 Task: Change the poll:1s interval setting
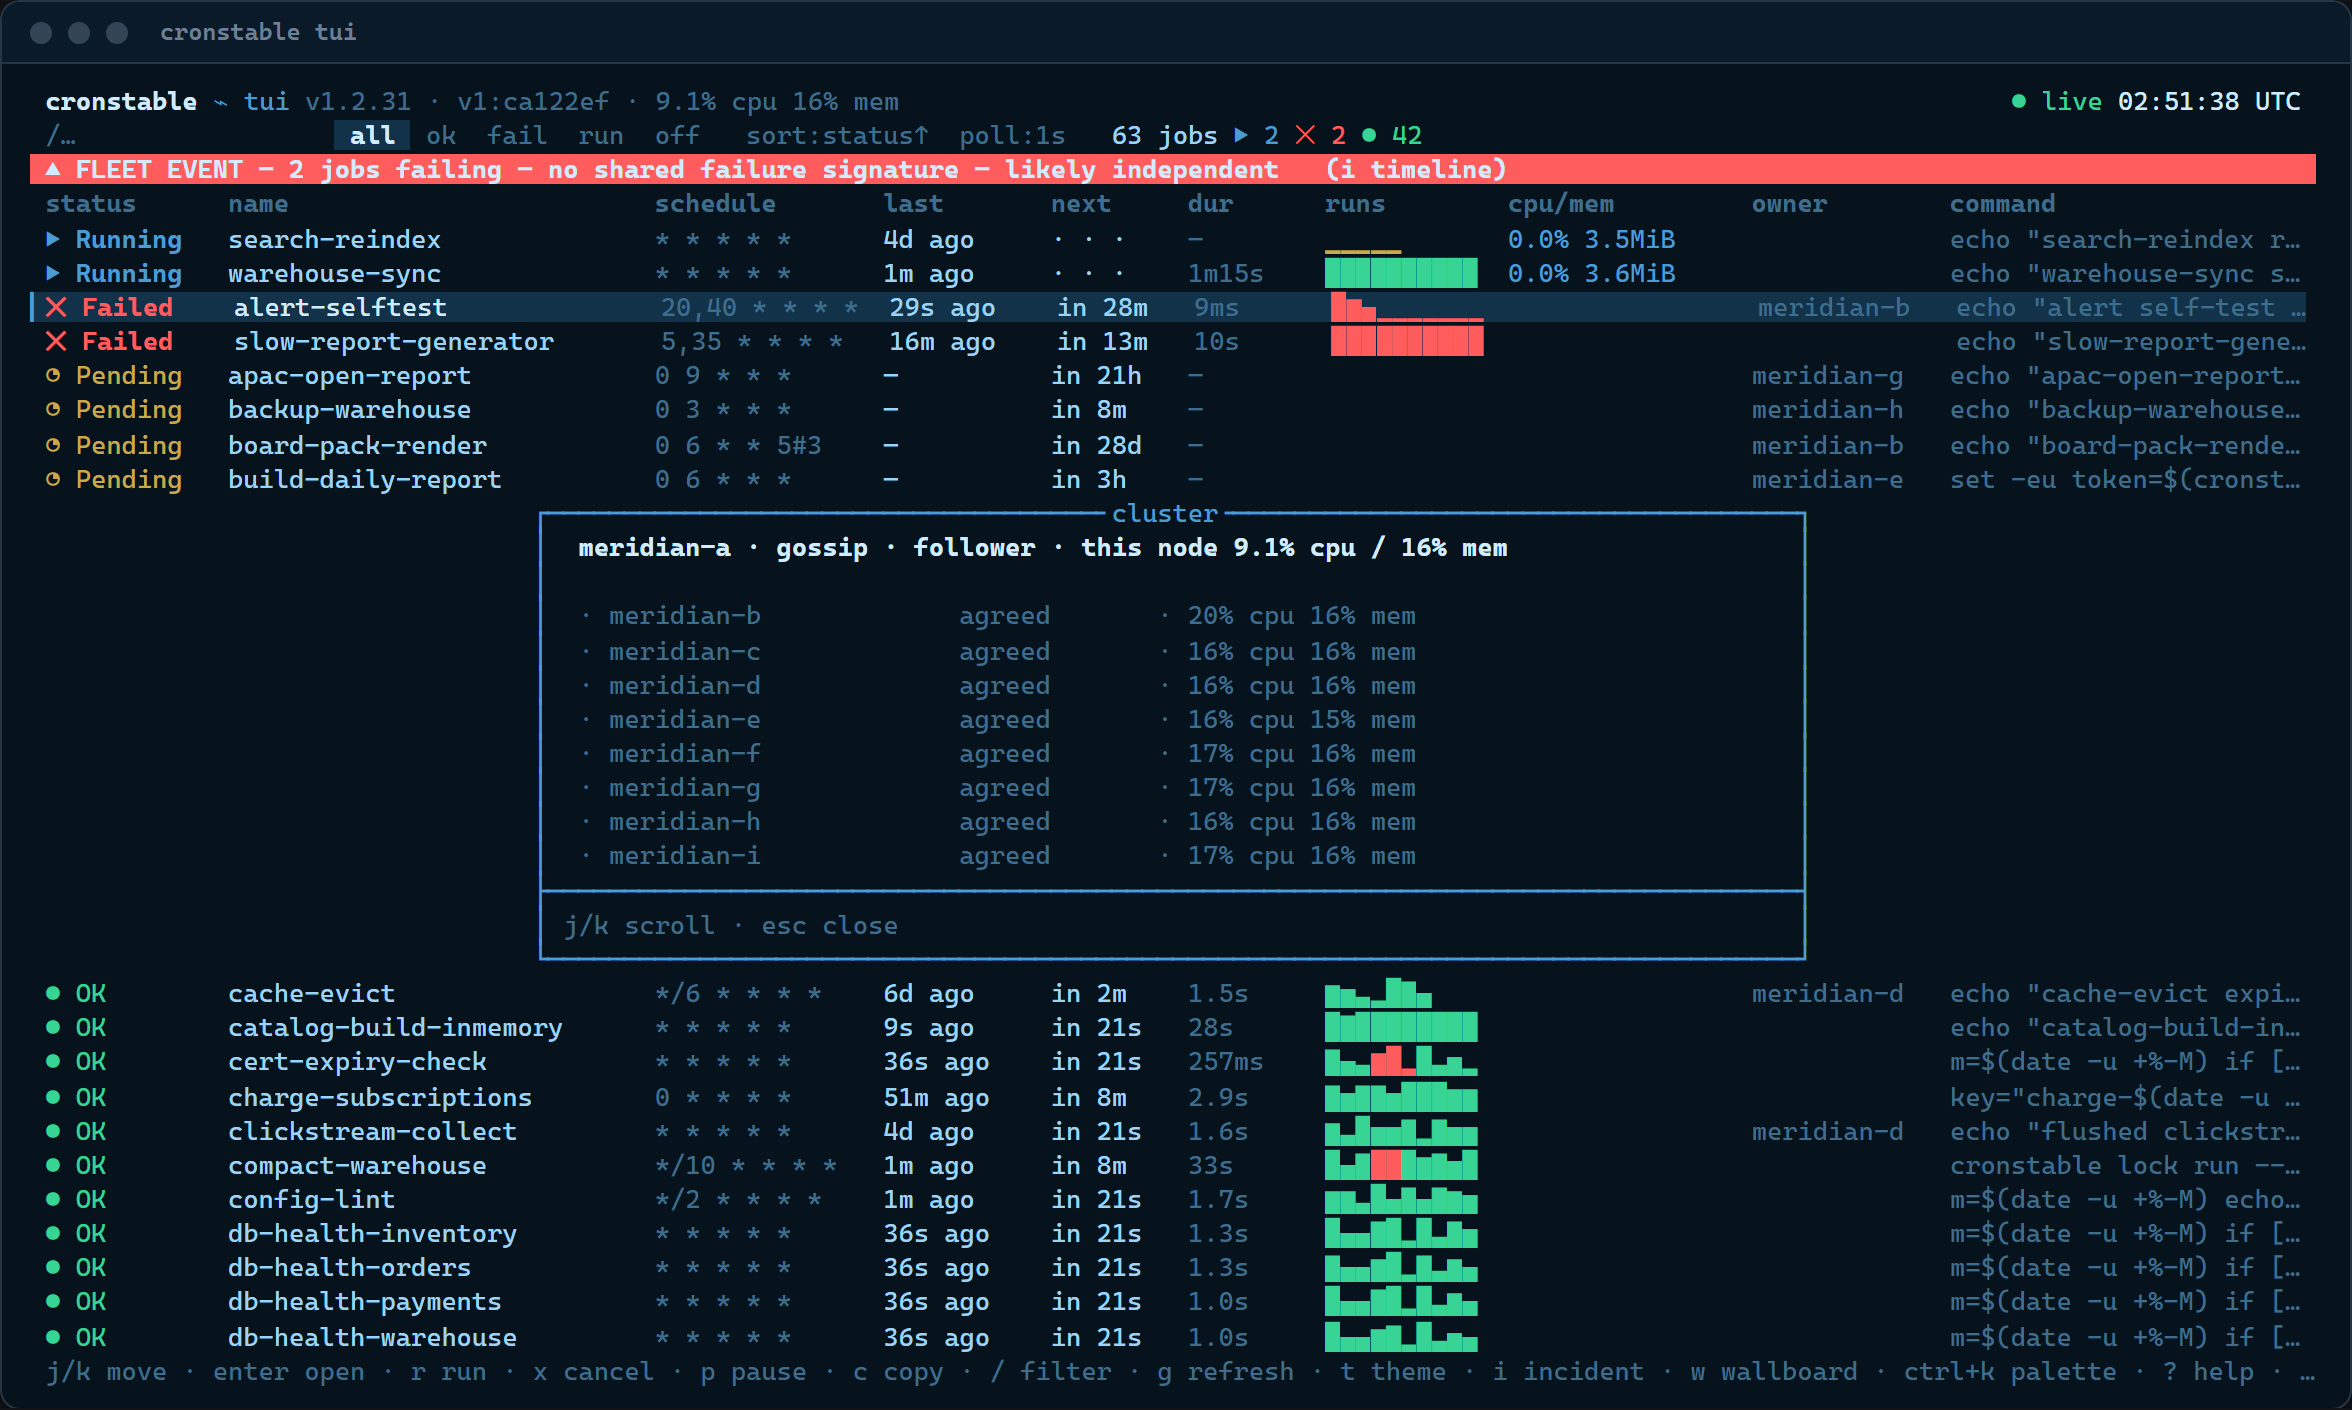pos(1012,135)
